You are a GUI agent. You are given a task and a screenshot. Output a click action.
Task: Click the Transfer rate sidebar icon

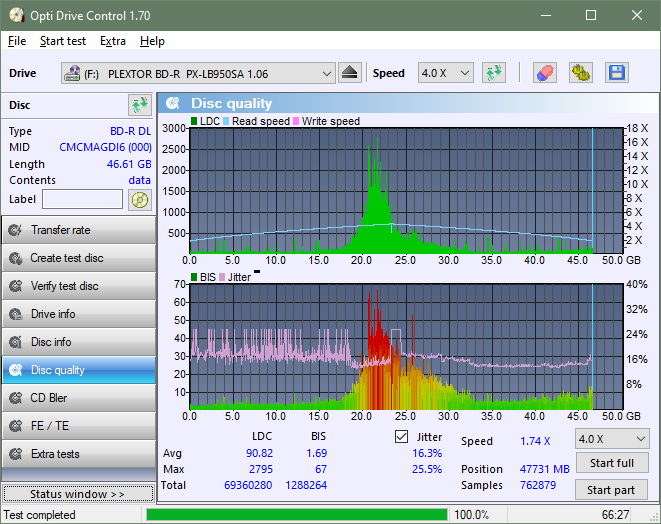point(16,230)
